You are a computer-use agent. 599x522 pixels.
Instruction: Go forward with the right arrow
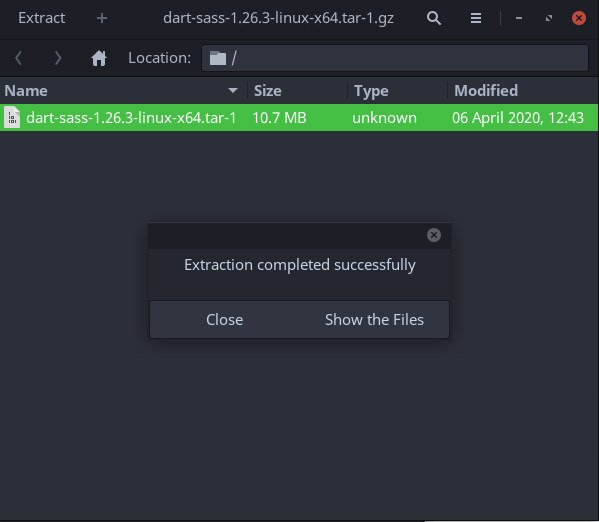click(58, 58)
